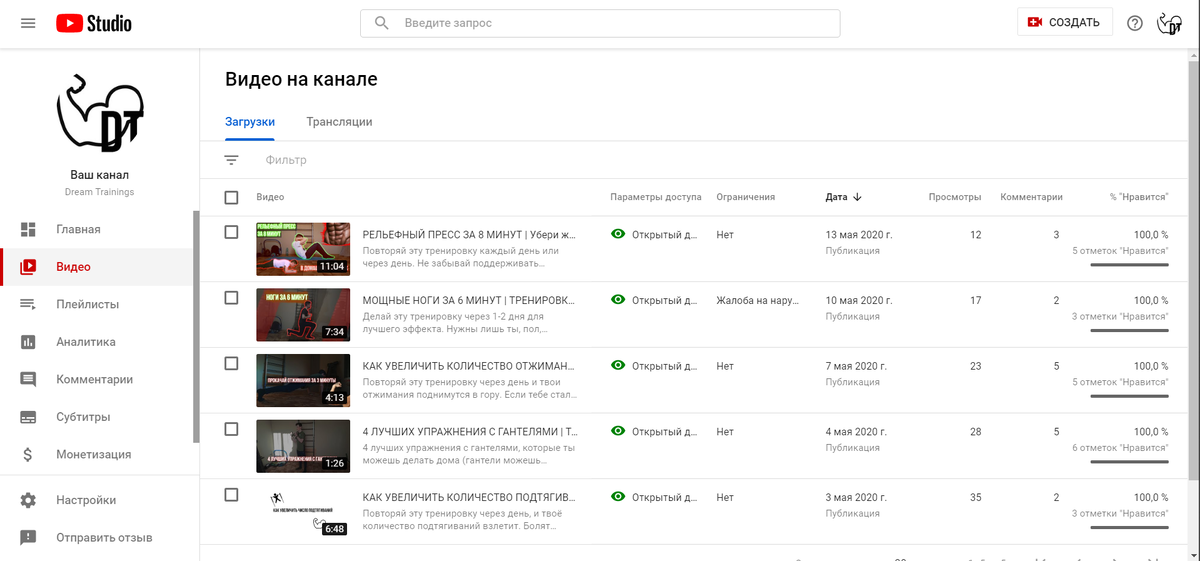1200x561 pixels.
Task: Open the 1:26 video thumbnail
Action: point(303,446)
